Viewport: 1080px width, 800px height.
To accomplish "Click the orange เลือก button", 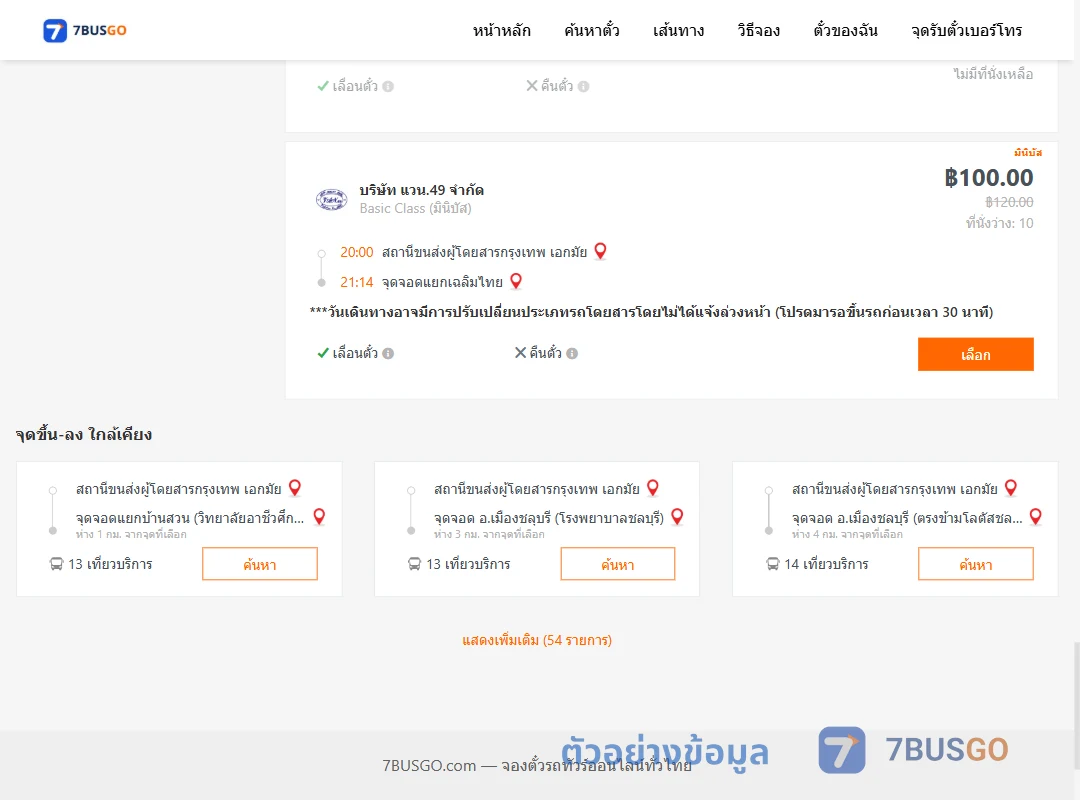I will point(975,354).
